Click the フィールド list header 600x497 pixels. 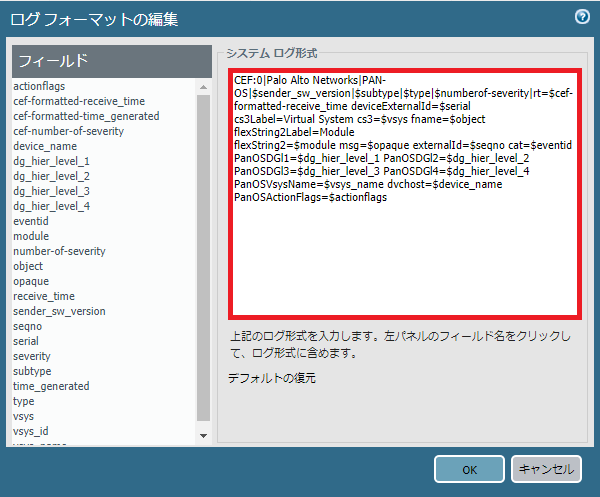pos(112,61)
